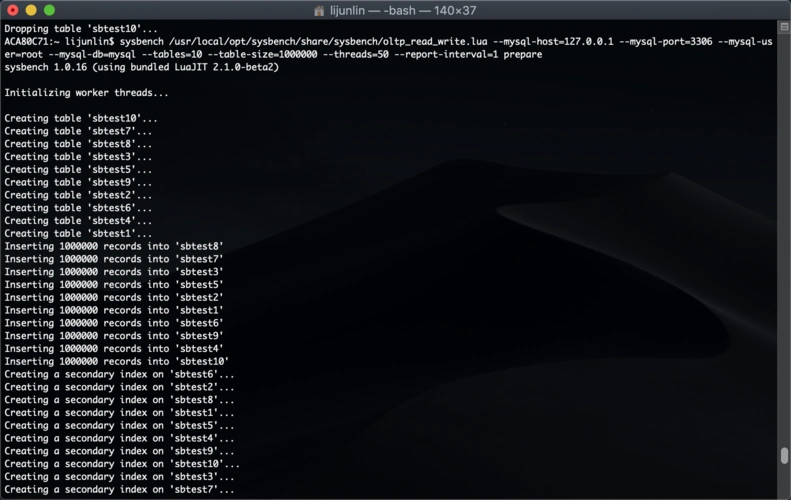Click the window title 'lijunlin — -bash — 140×37'
Viewport: 791px width, 500px height.
(403, 11)
